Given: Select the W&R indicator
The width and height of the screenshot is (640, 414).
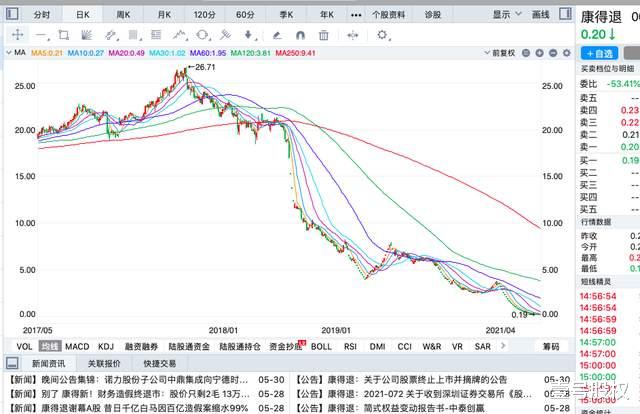Looking at the screenshot, I should coord(432,346).
